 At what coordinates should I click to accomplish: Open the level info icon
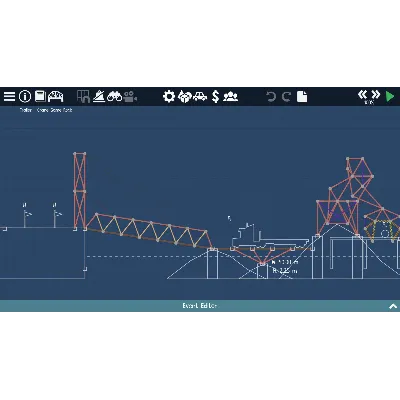25,97
